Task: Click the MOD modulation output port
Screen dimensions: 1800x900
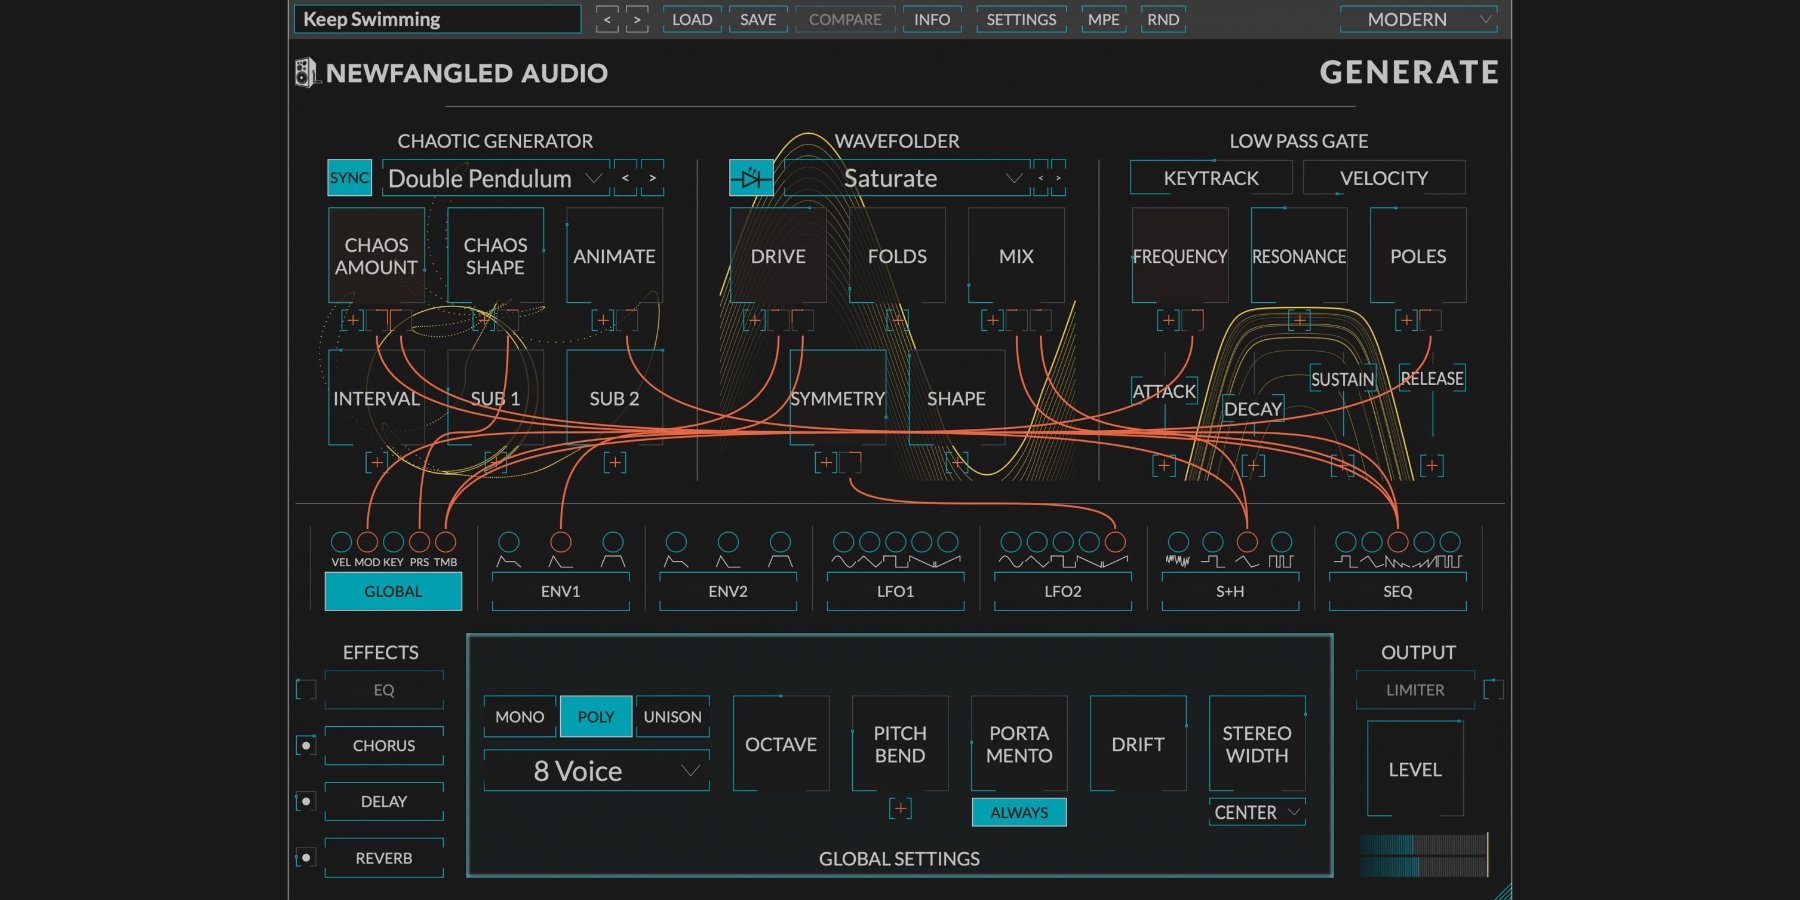Action: coord(367,542)
